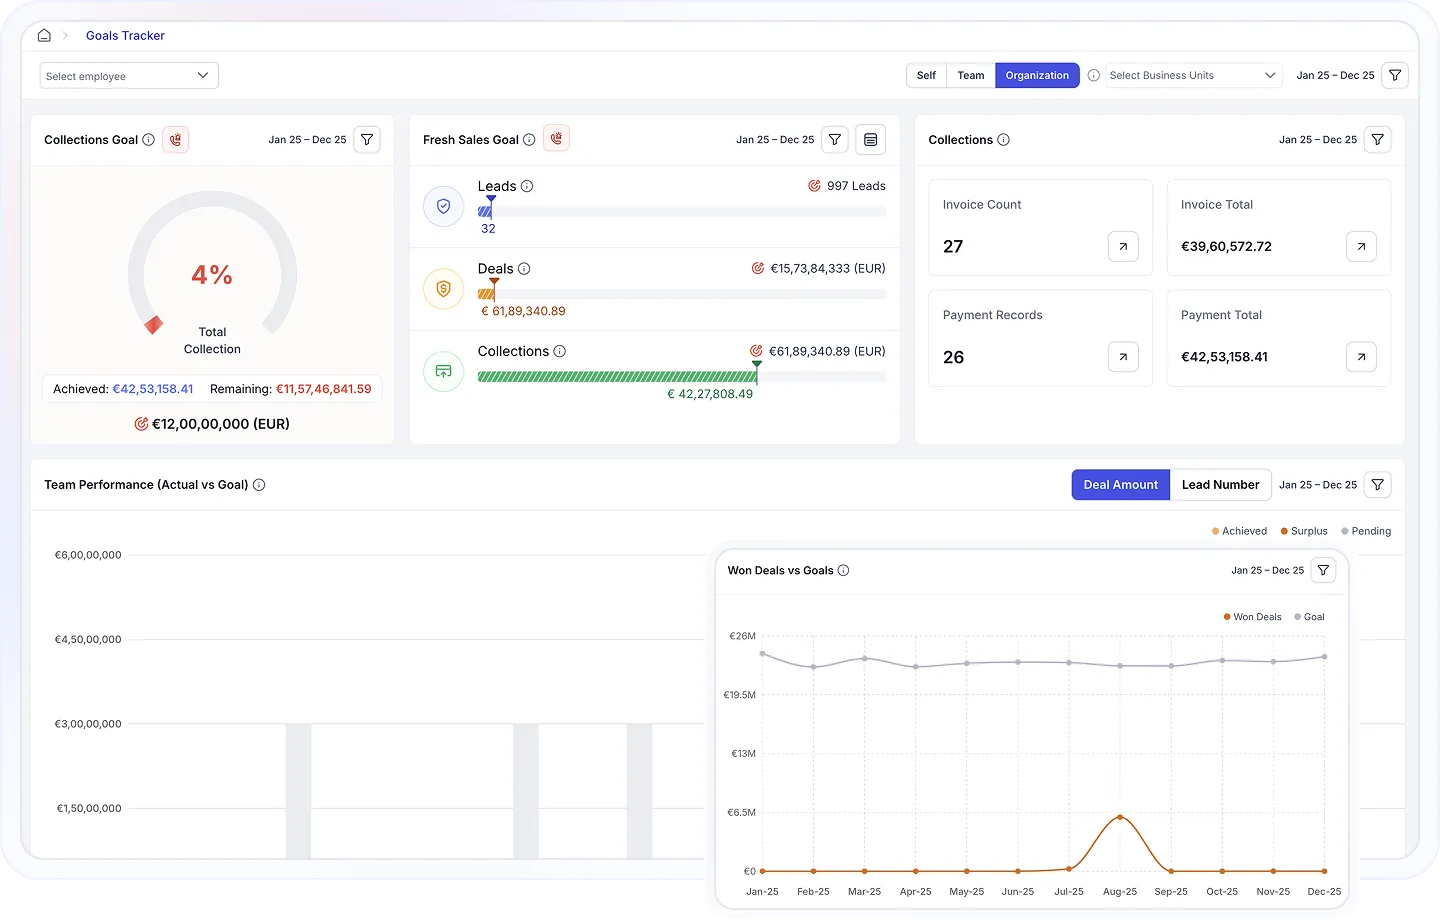Select Deal Amount chart view
This screenshot has width=1440, height=920.
(x=1120, y=485)
